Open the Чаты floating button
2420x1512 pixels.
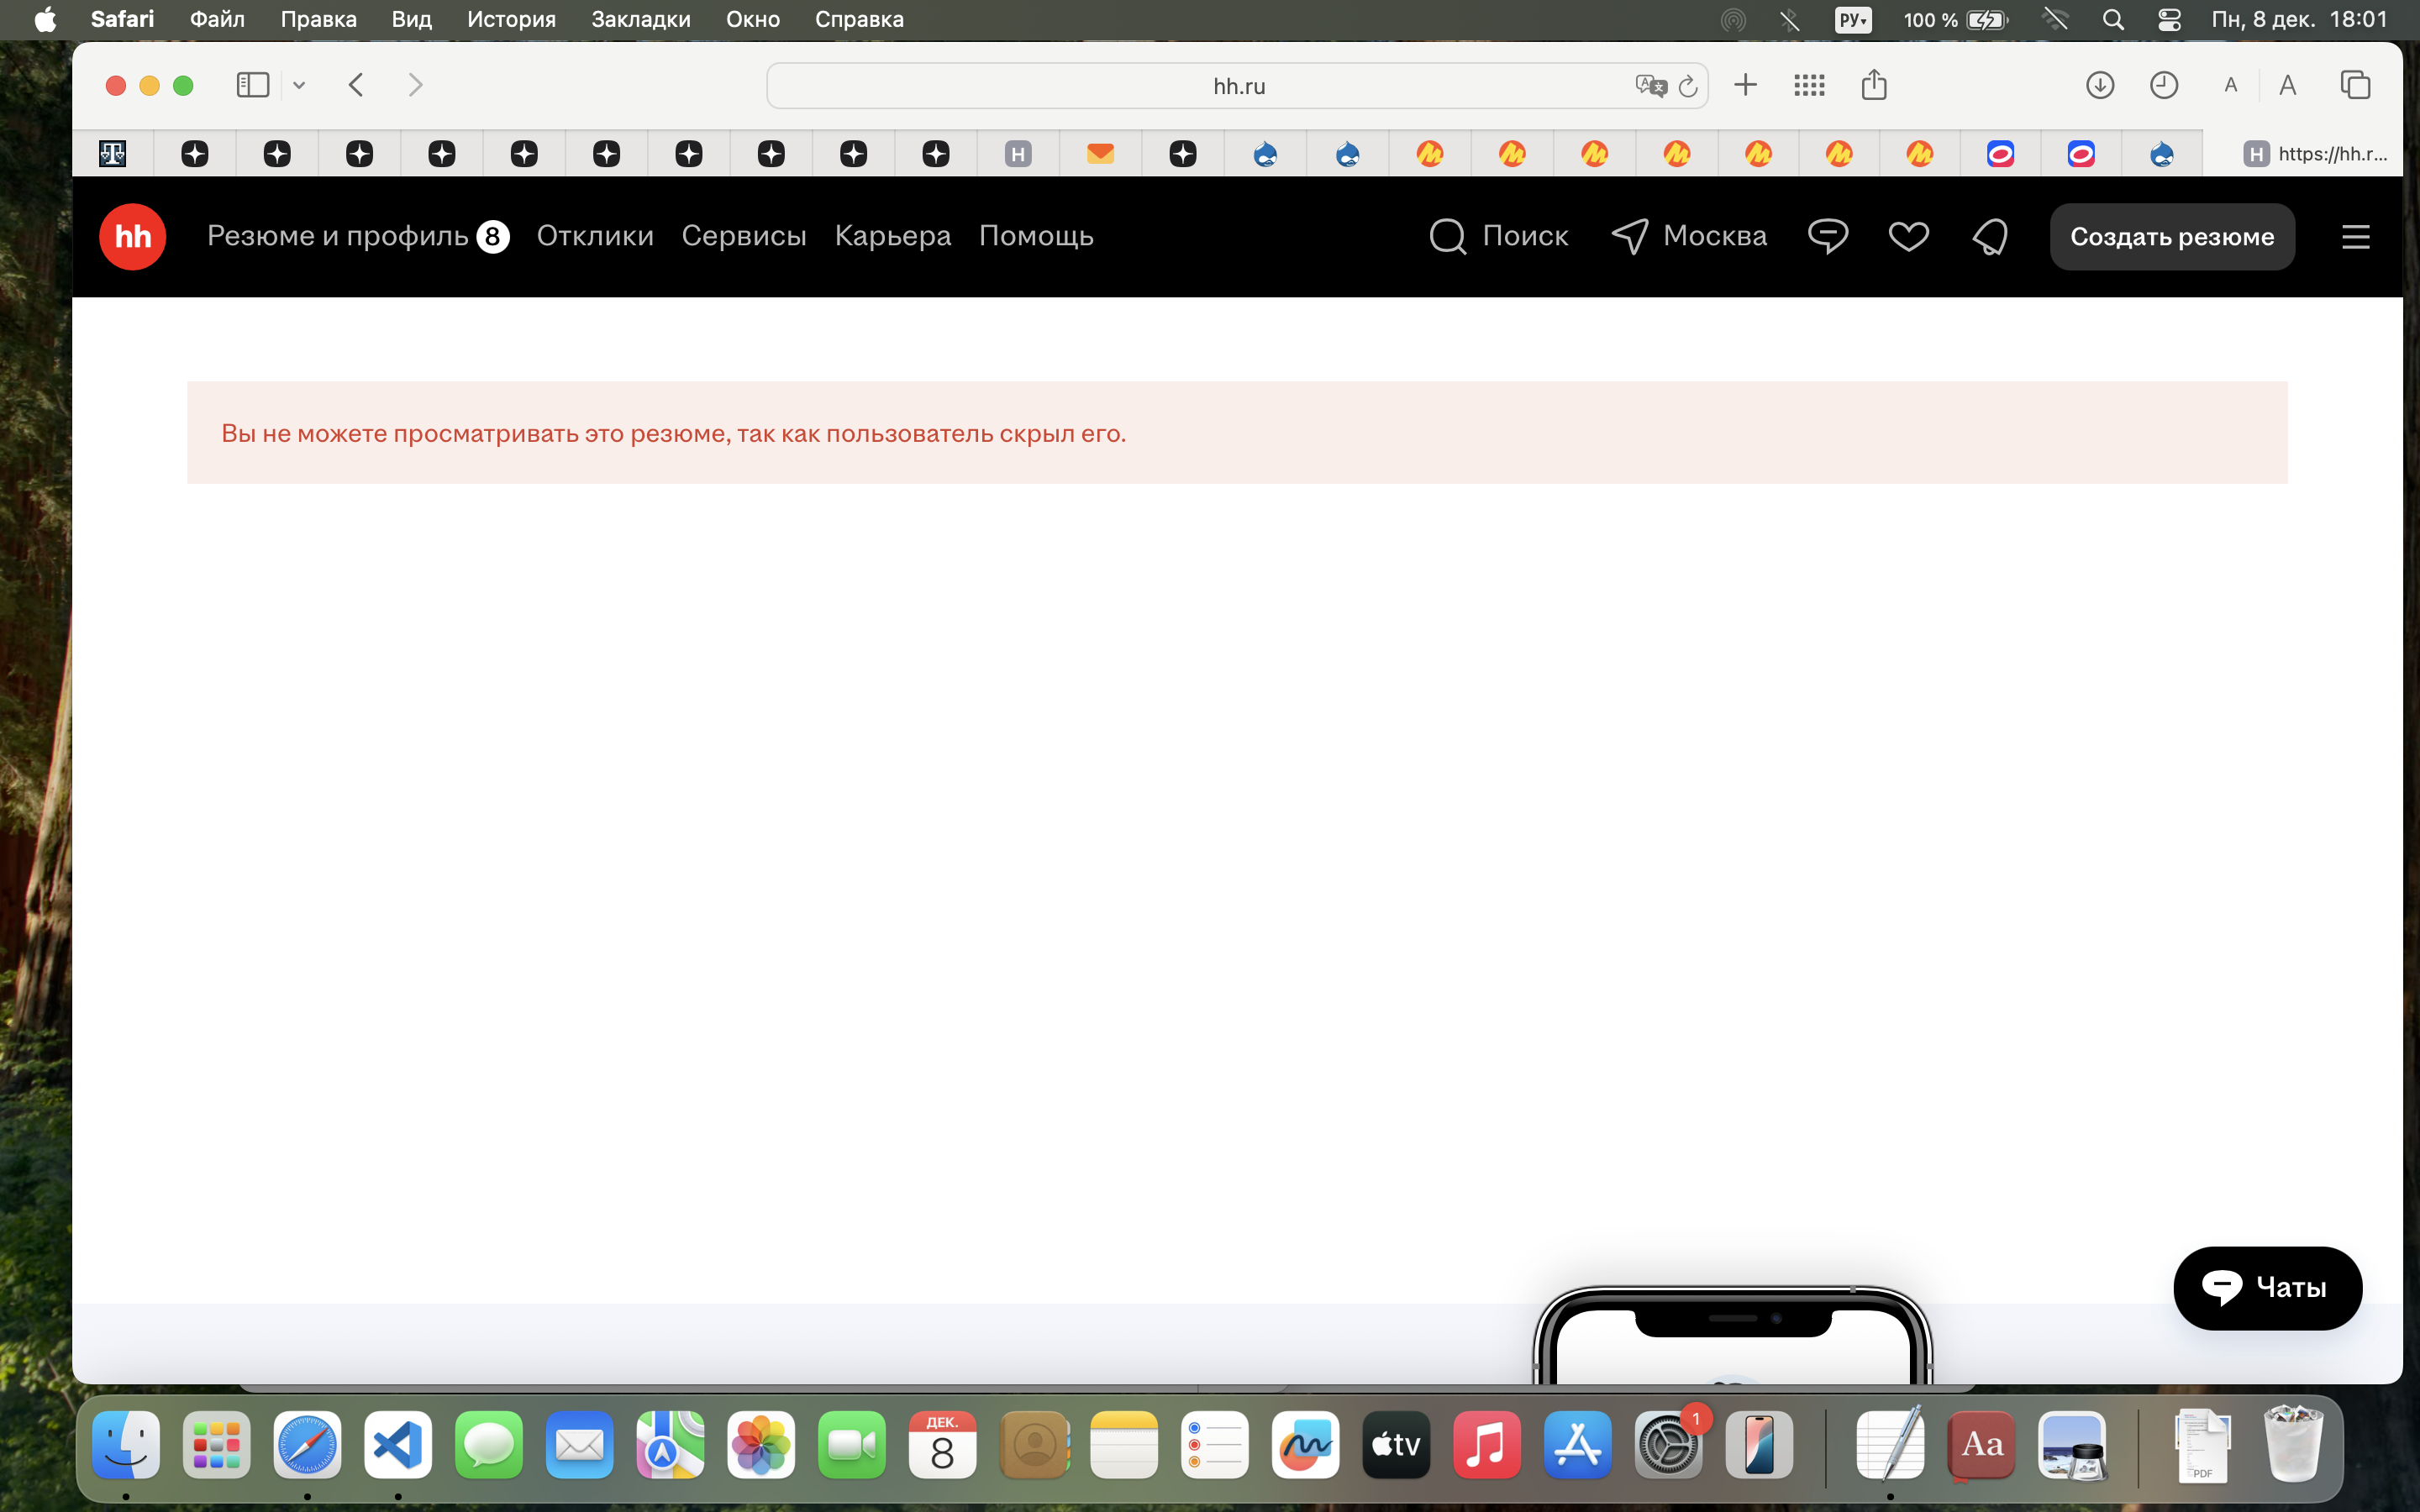pos(2267,1288)
